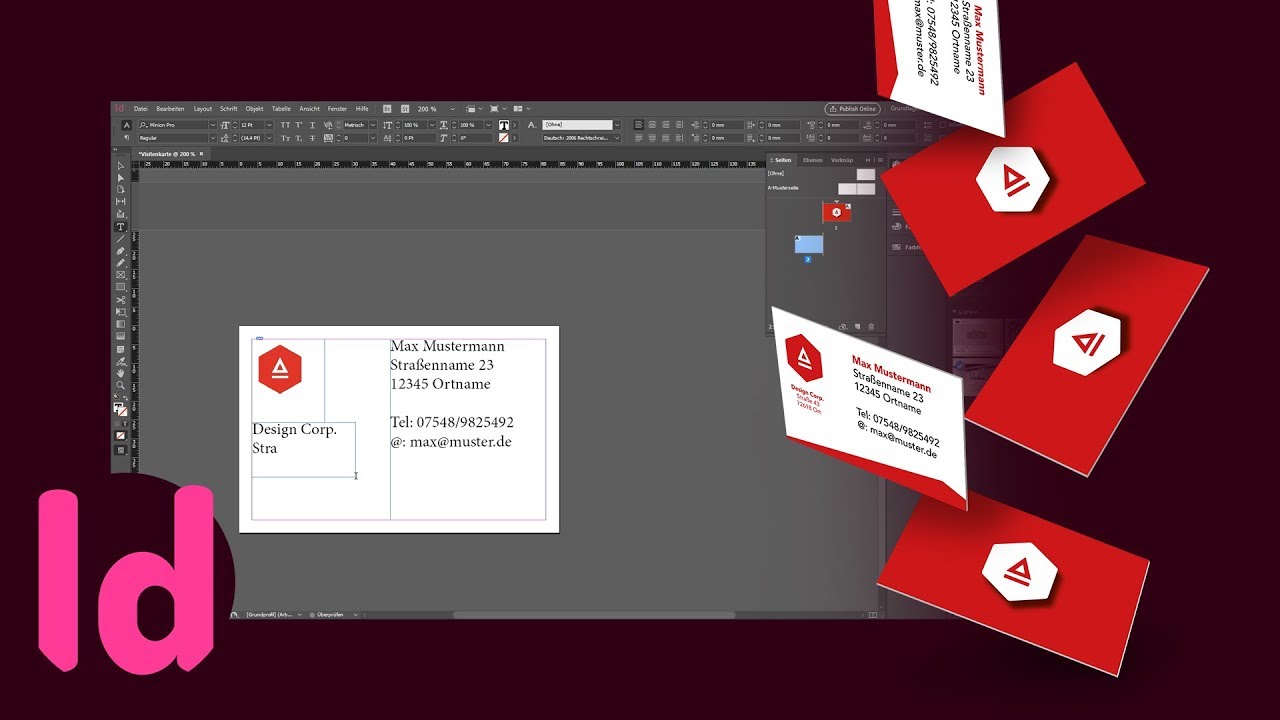Open the 200 % zoom level dropdown
Screen dimensions: 1280x720
[452, 108]
